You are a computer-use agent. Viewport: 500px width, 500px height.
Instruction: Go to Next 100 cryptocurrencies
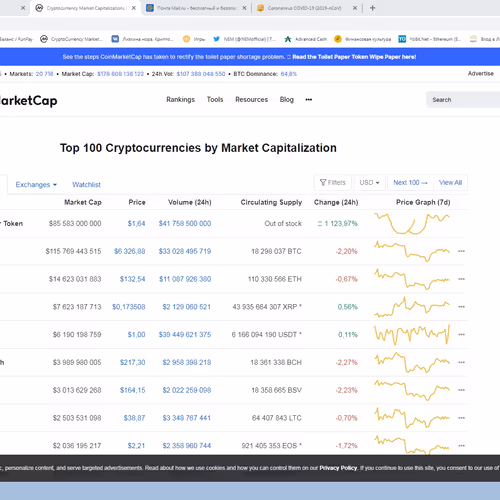410,182
